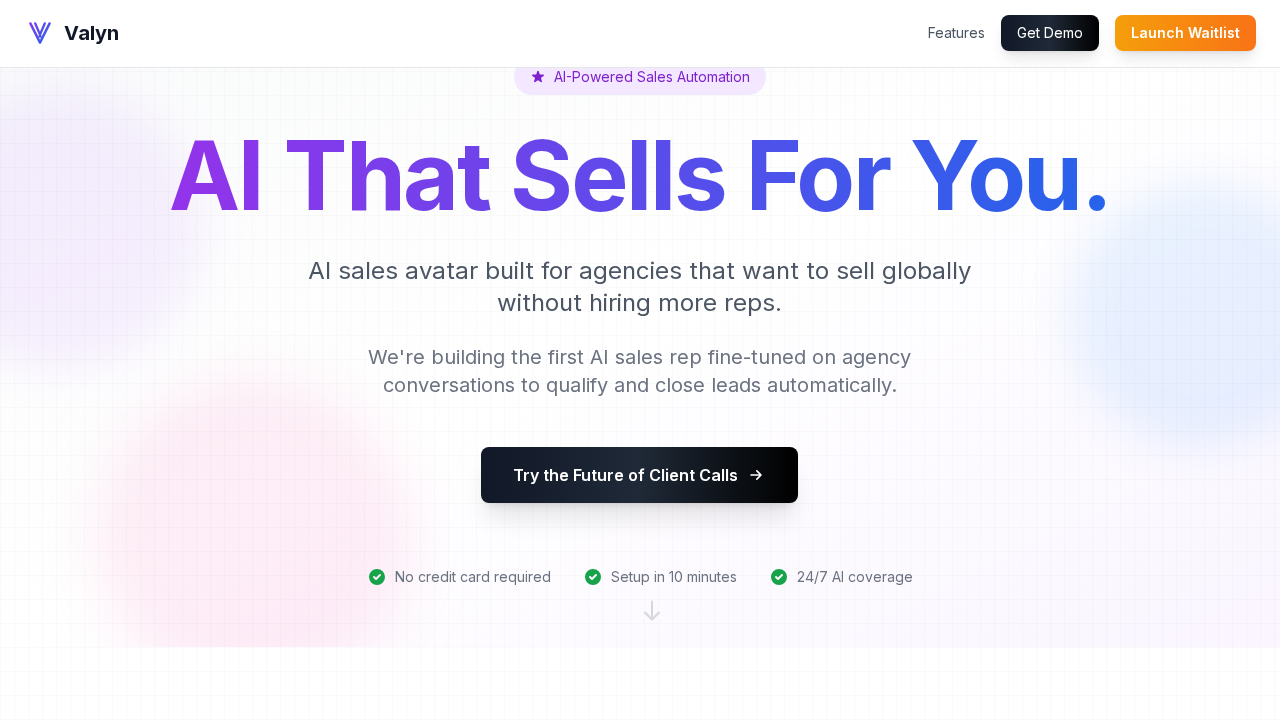Click the Valyn brand name text
The height and width of the screenshot is (720, 1280).
pyautogui.click(x=91, y=33)
